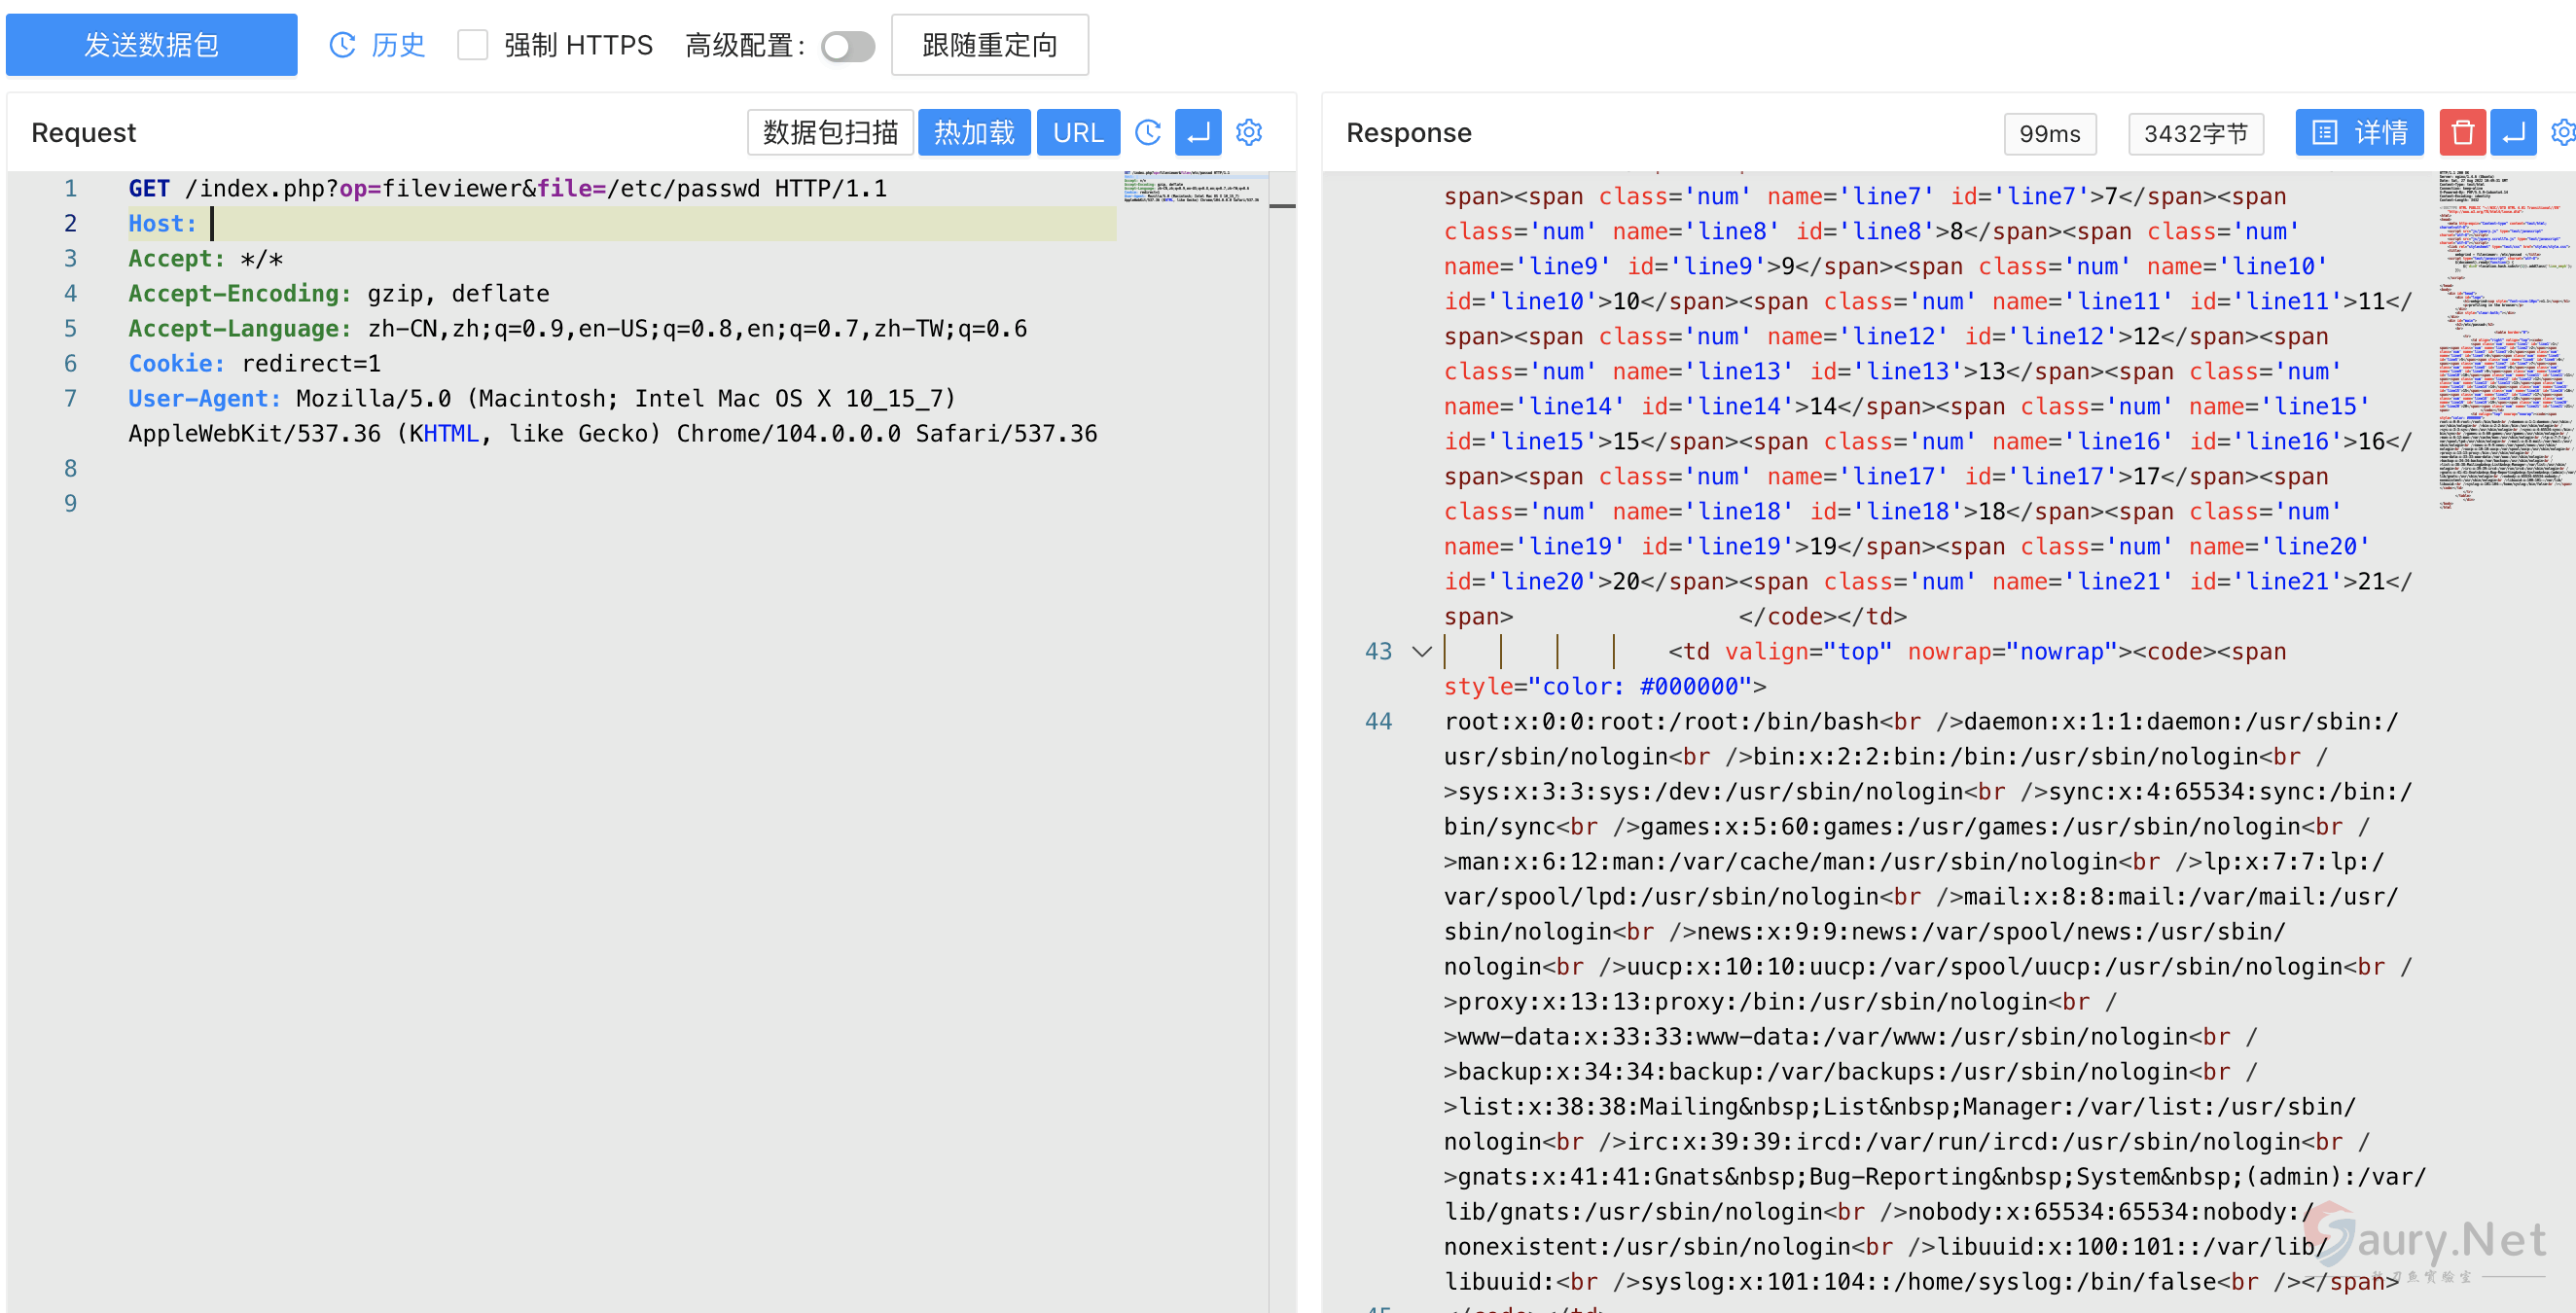Collapse line 43 fold arrow in Response
2576x1313 pixels.
1422,652
